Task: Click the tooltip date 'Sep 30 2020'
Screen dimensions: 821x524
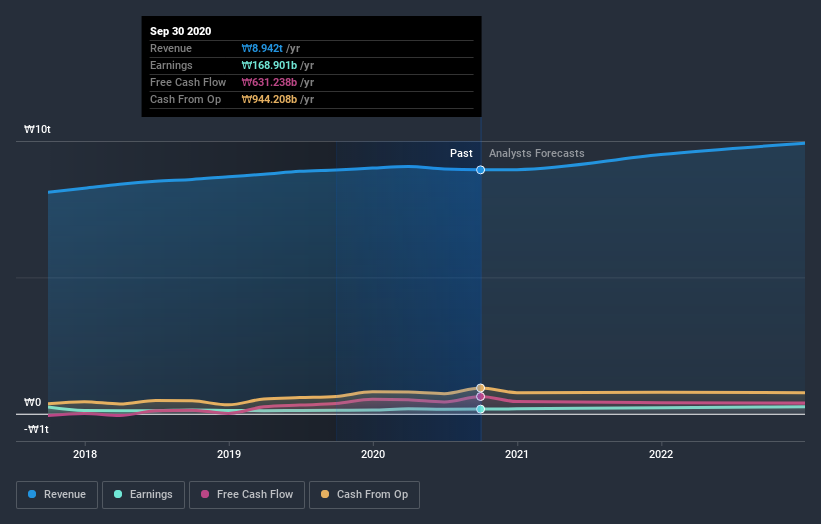Action: 181,31
